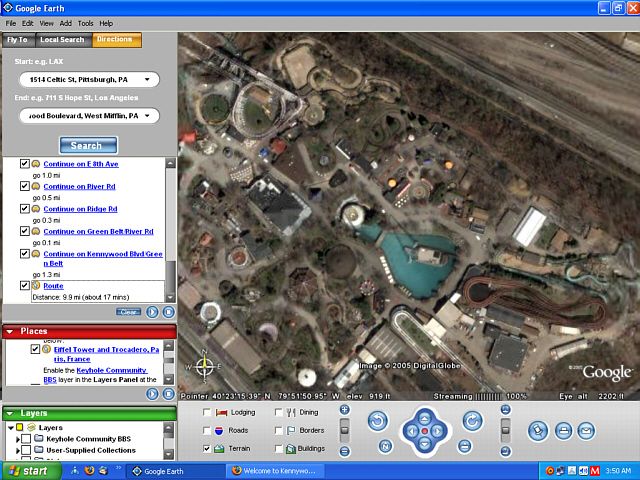The height and width of the screenshot is (480, 640).
Task: Click the tilt up button above the tilt slider
Action: [505, 409]
